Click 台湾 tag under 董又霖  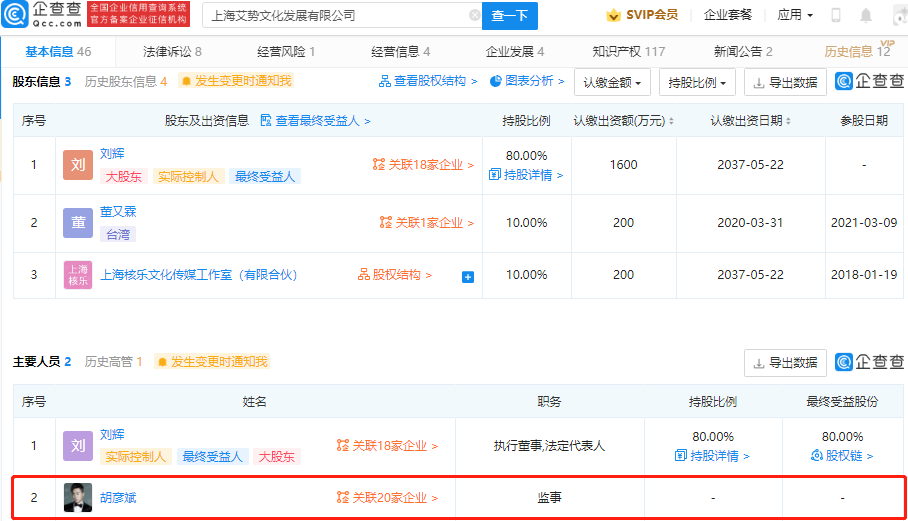pos(118,234)
